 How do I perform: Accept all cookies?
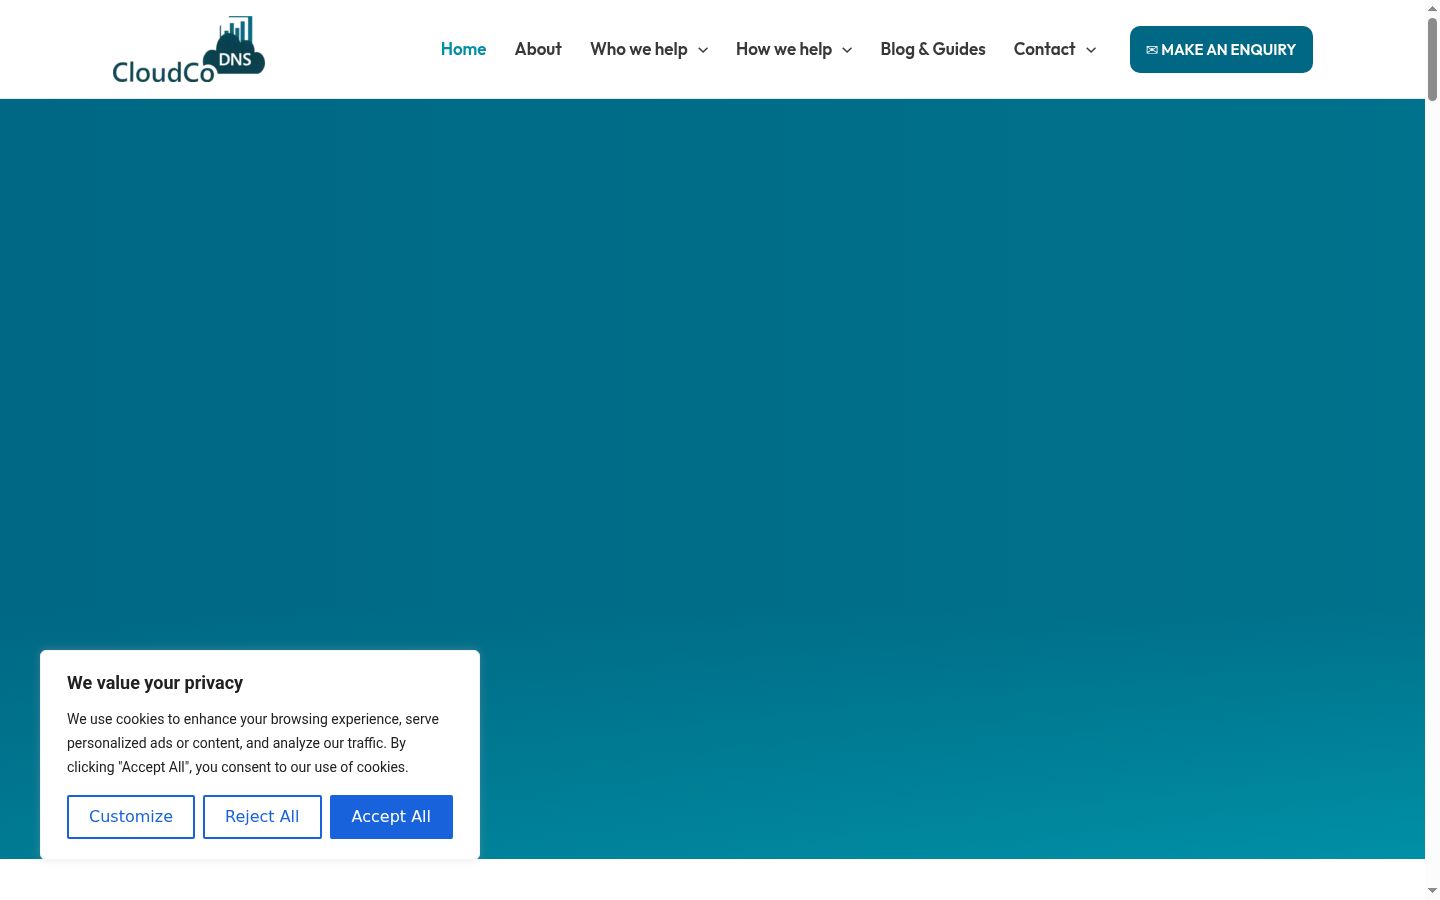pos(391,817)
